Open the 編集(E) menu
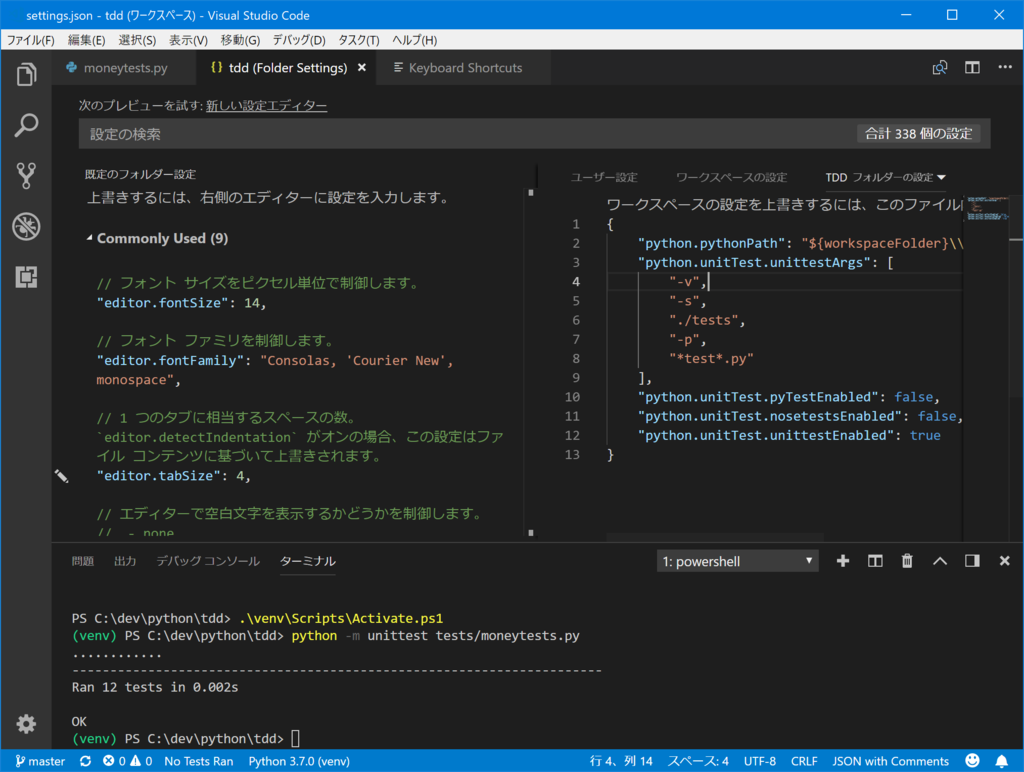1024x772 pixels. click(86, 40)
